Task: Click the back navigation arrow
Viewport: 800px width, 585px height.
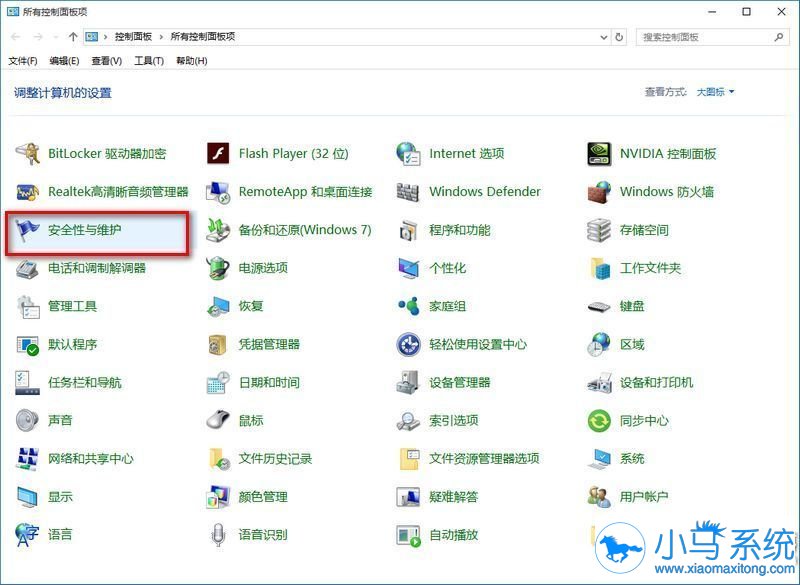Action: (x=16, y=37)
